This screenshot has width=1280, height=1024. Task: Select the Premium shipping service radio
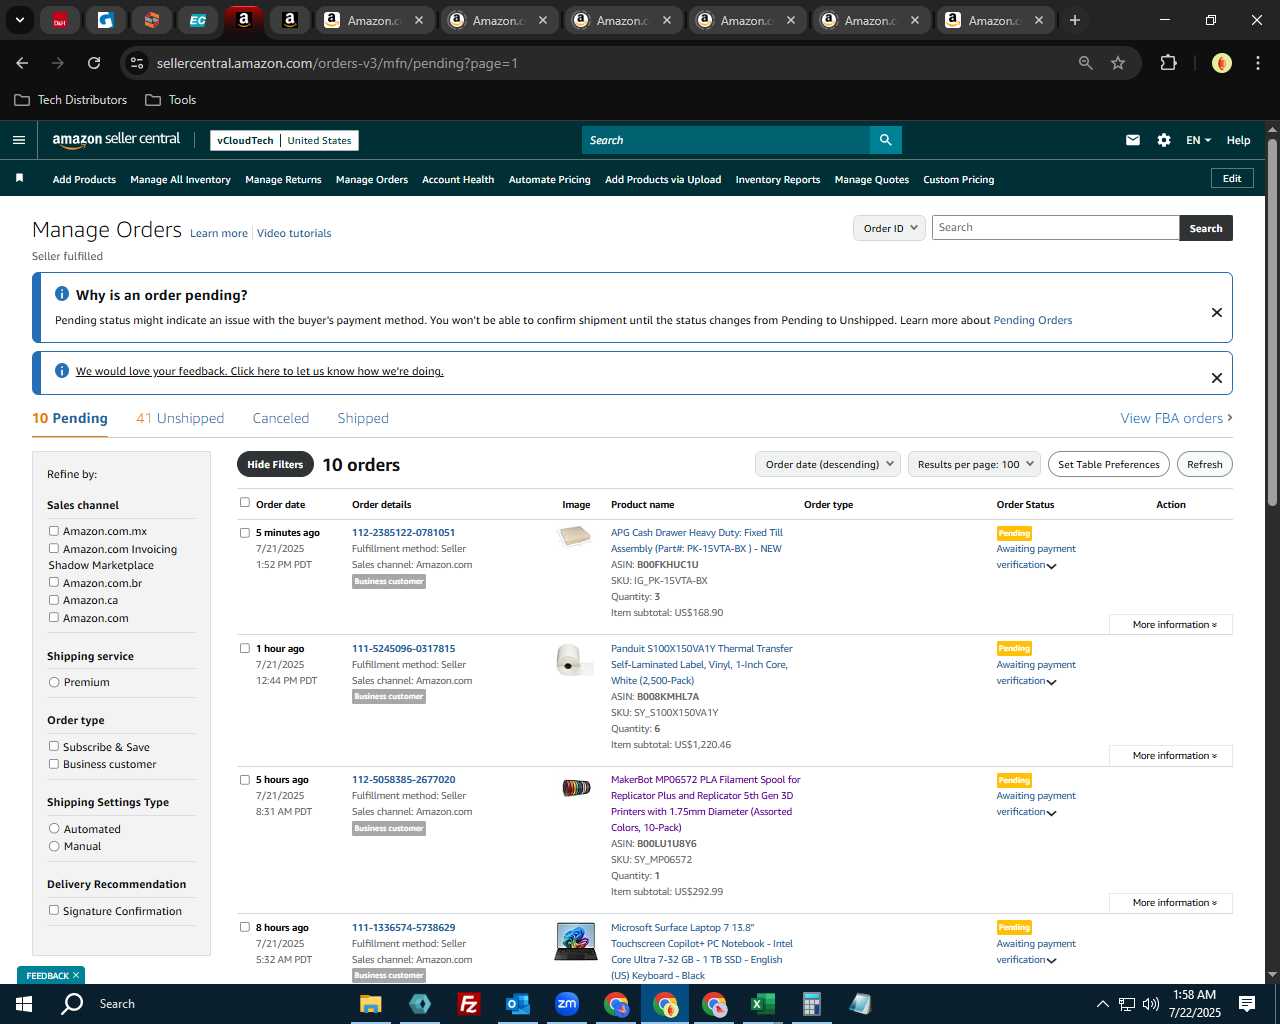pyautogui.click(x=54, y=682)
